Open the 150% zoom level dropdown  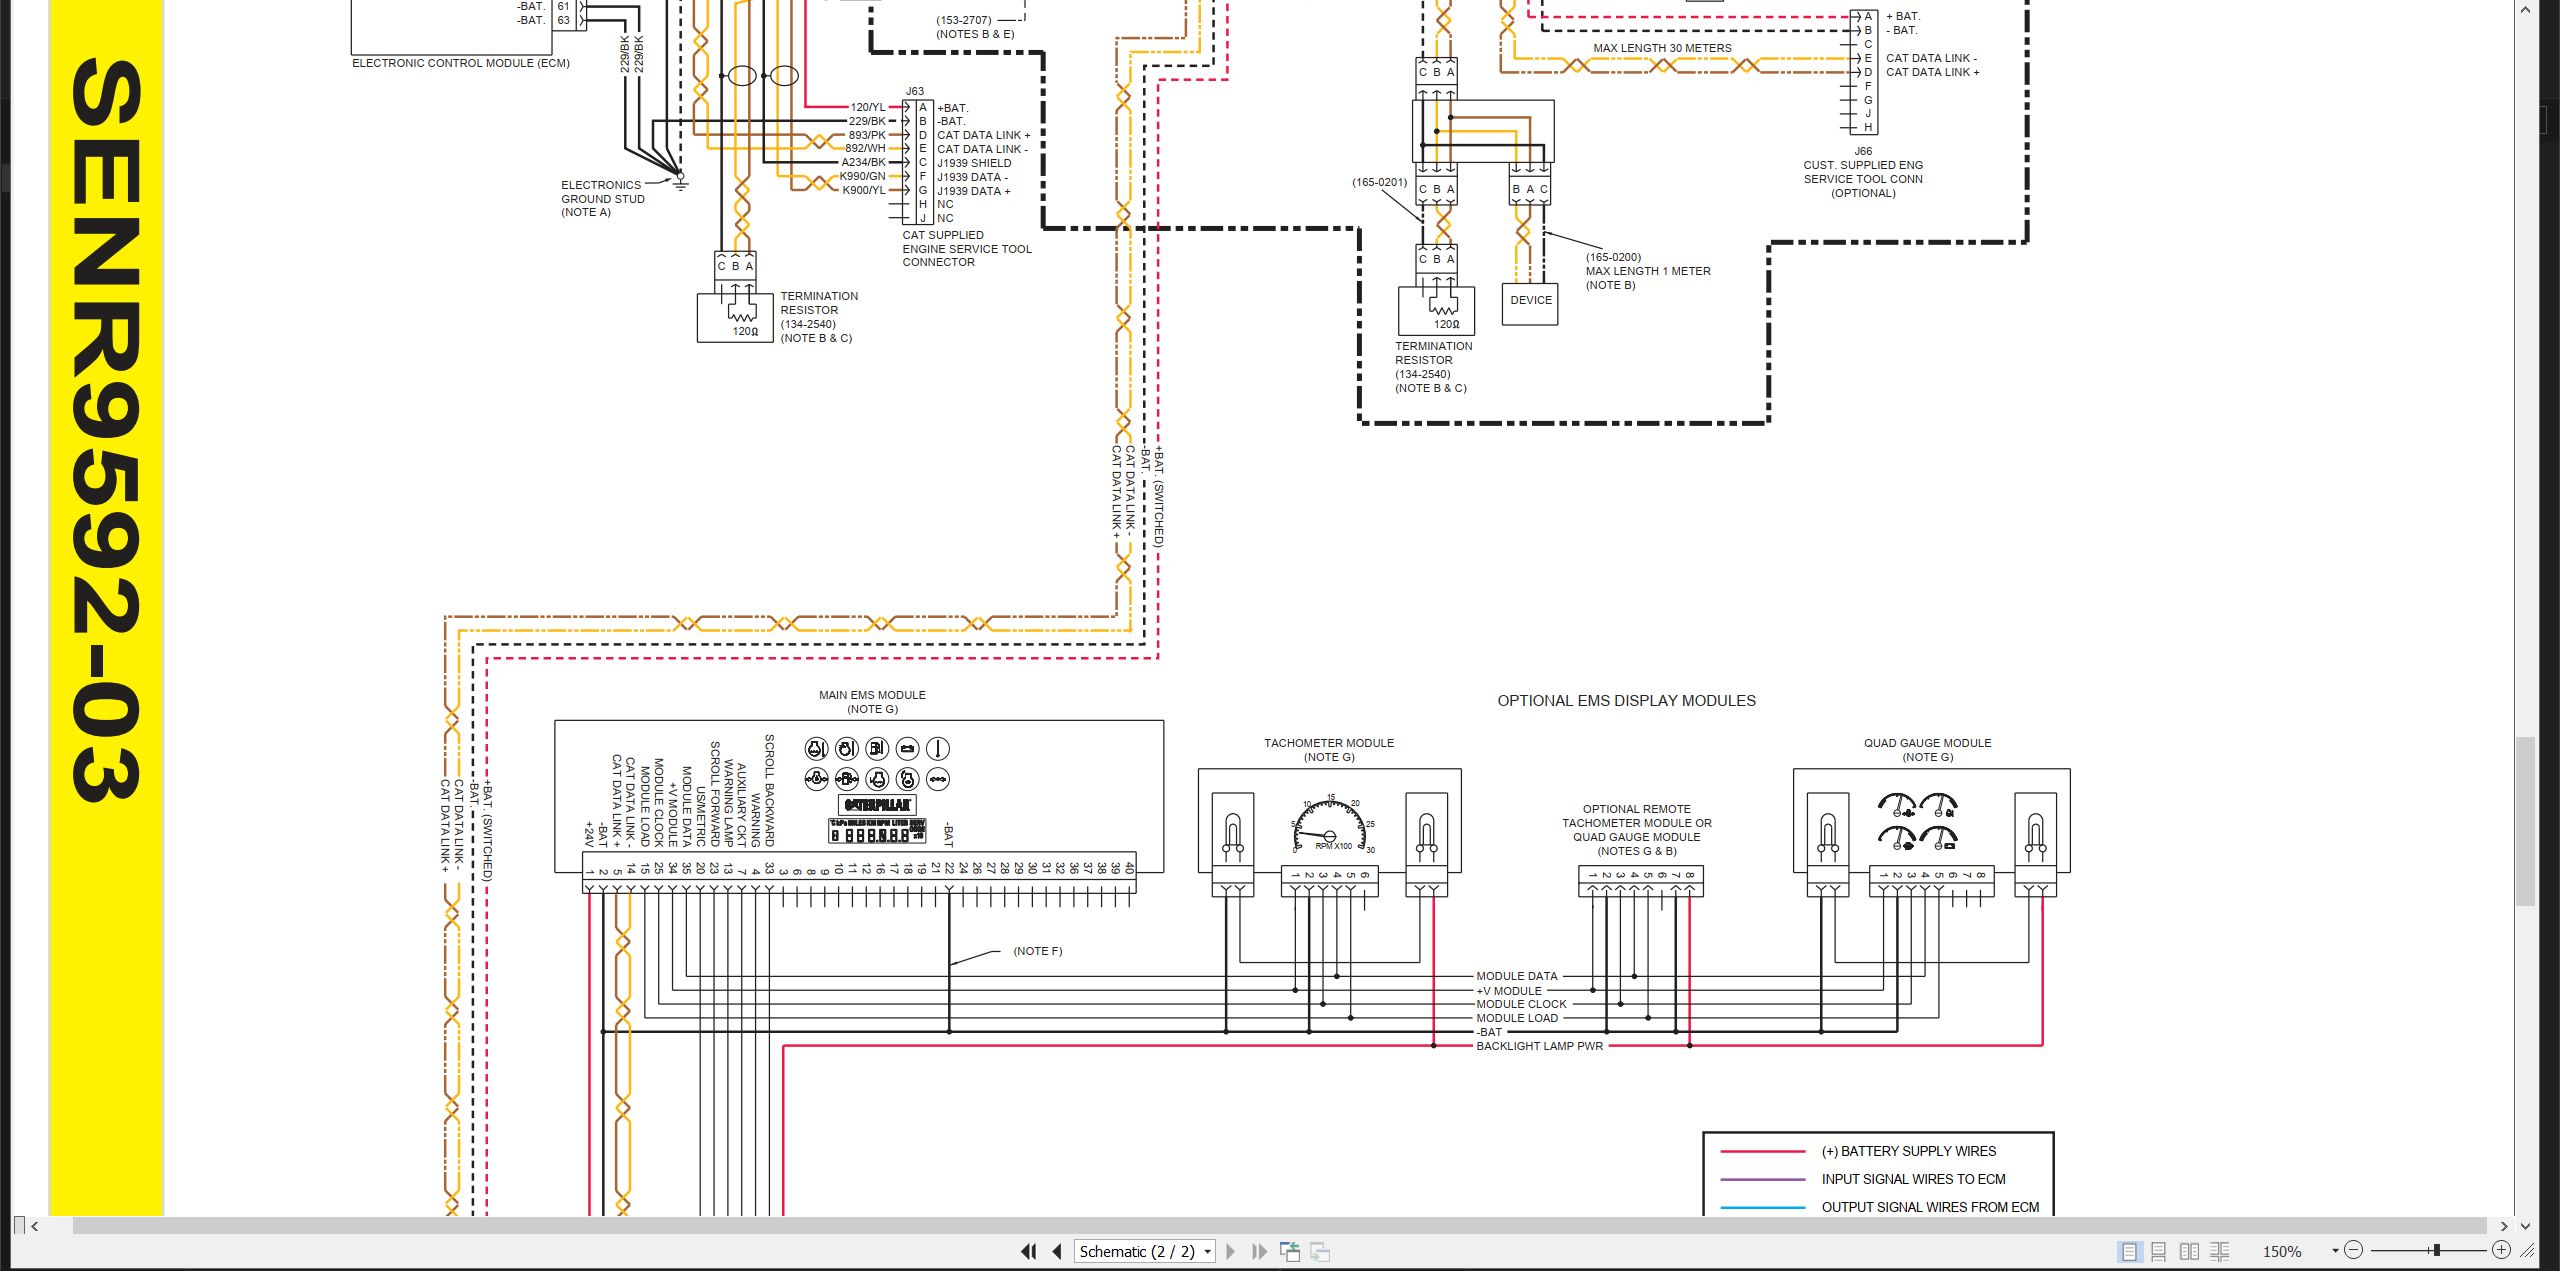[2336, 1251]
